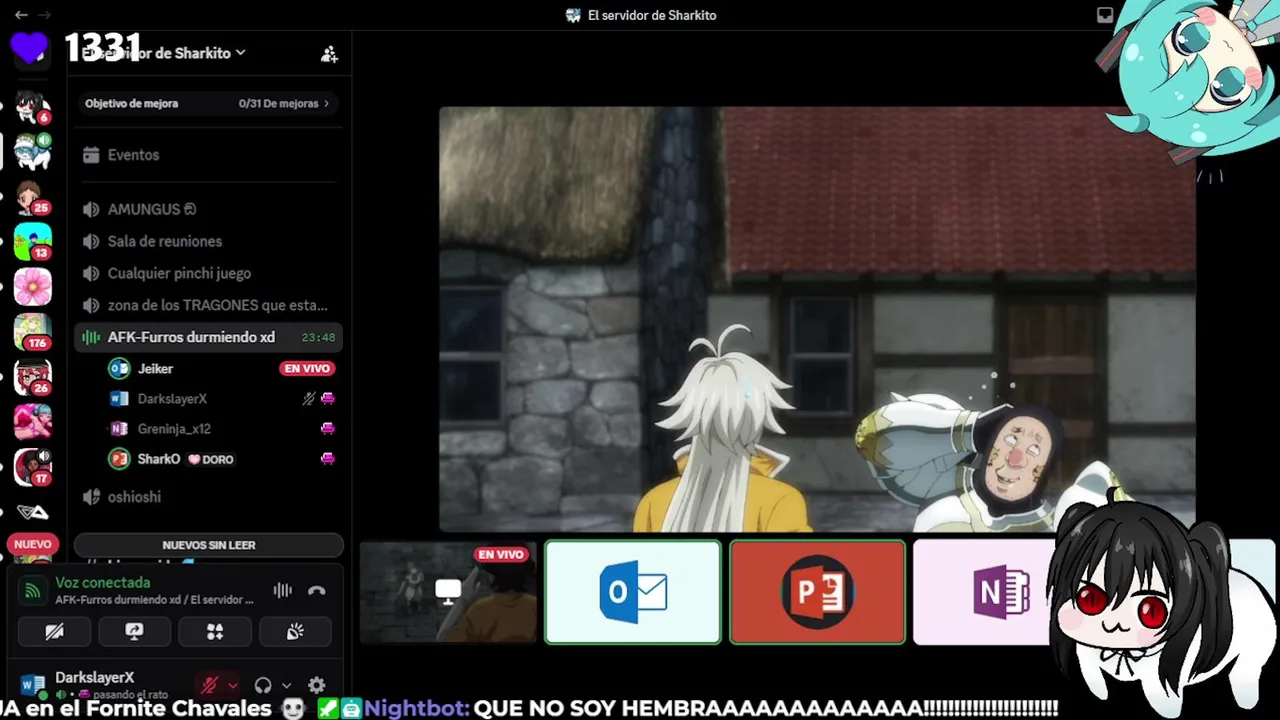Screen dimensions: 1280x720
Task: Open the pink flower server icon
Action: click(x=32, y=287)
